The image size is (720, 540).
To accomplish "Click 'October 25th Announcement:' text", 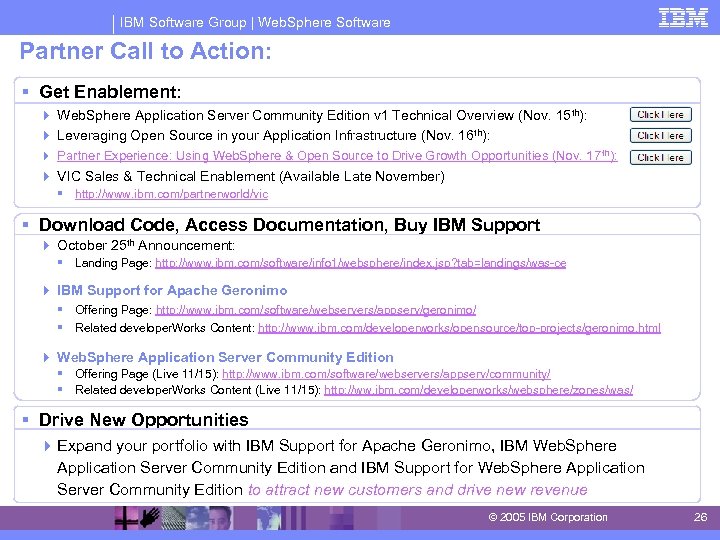I will click(146, 245).
